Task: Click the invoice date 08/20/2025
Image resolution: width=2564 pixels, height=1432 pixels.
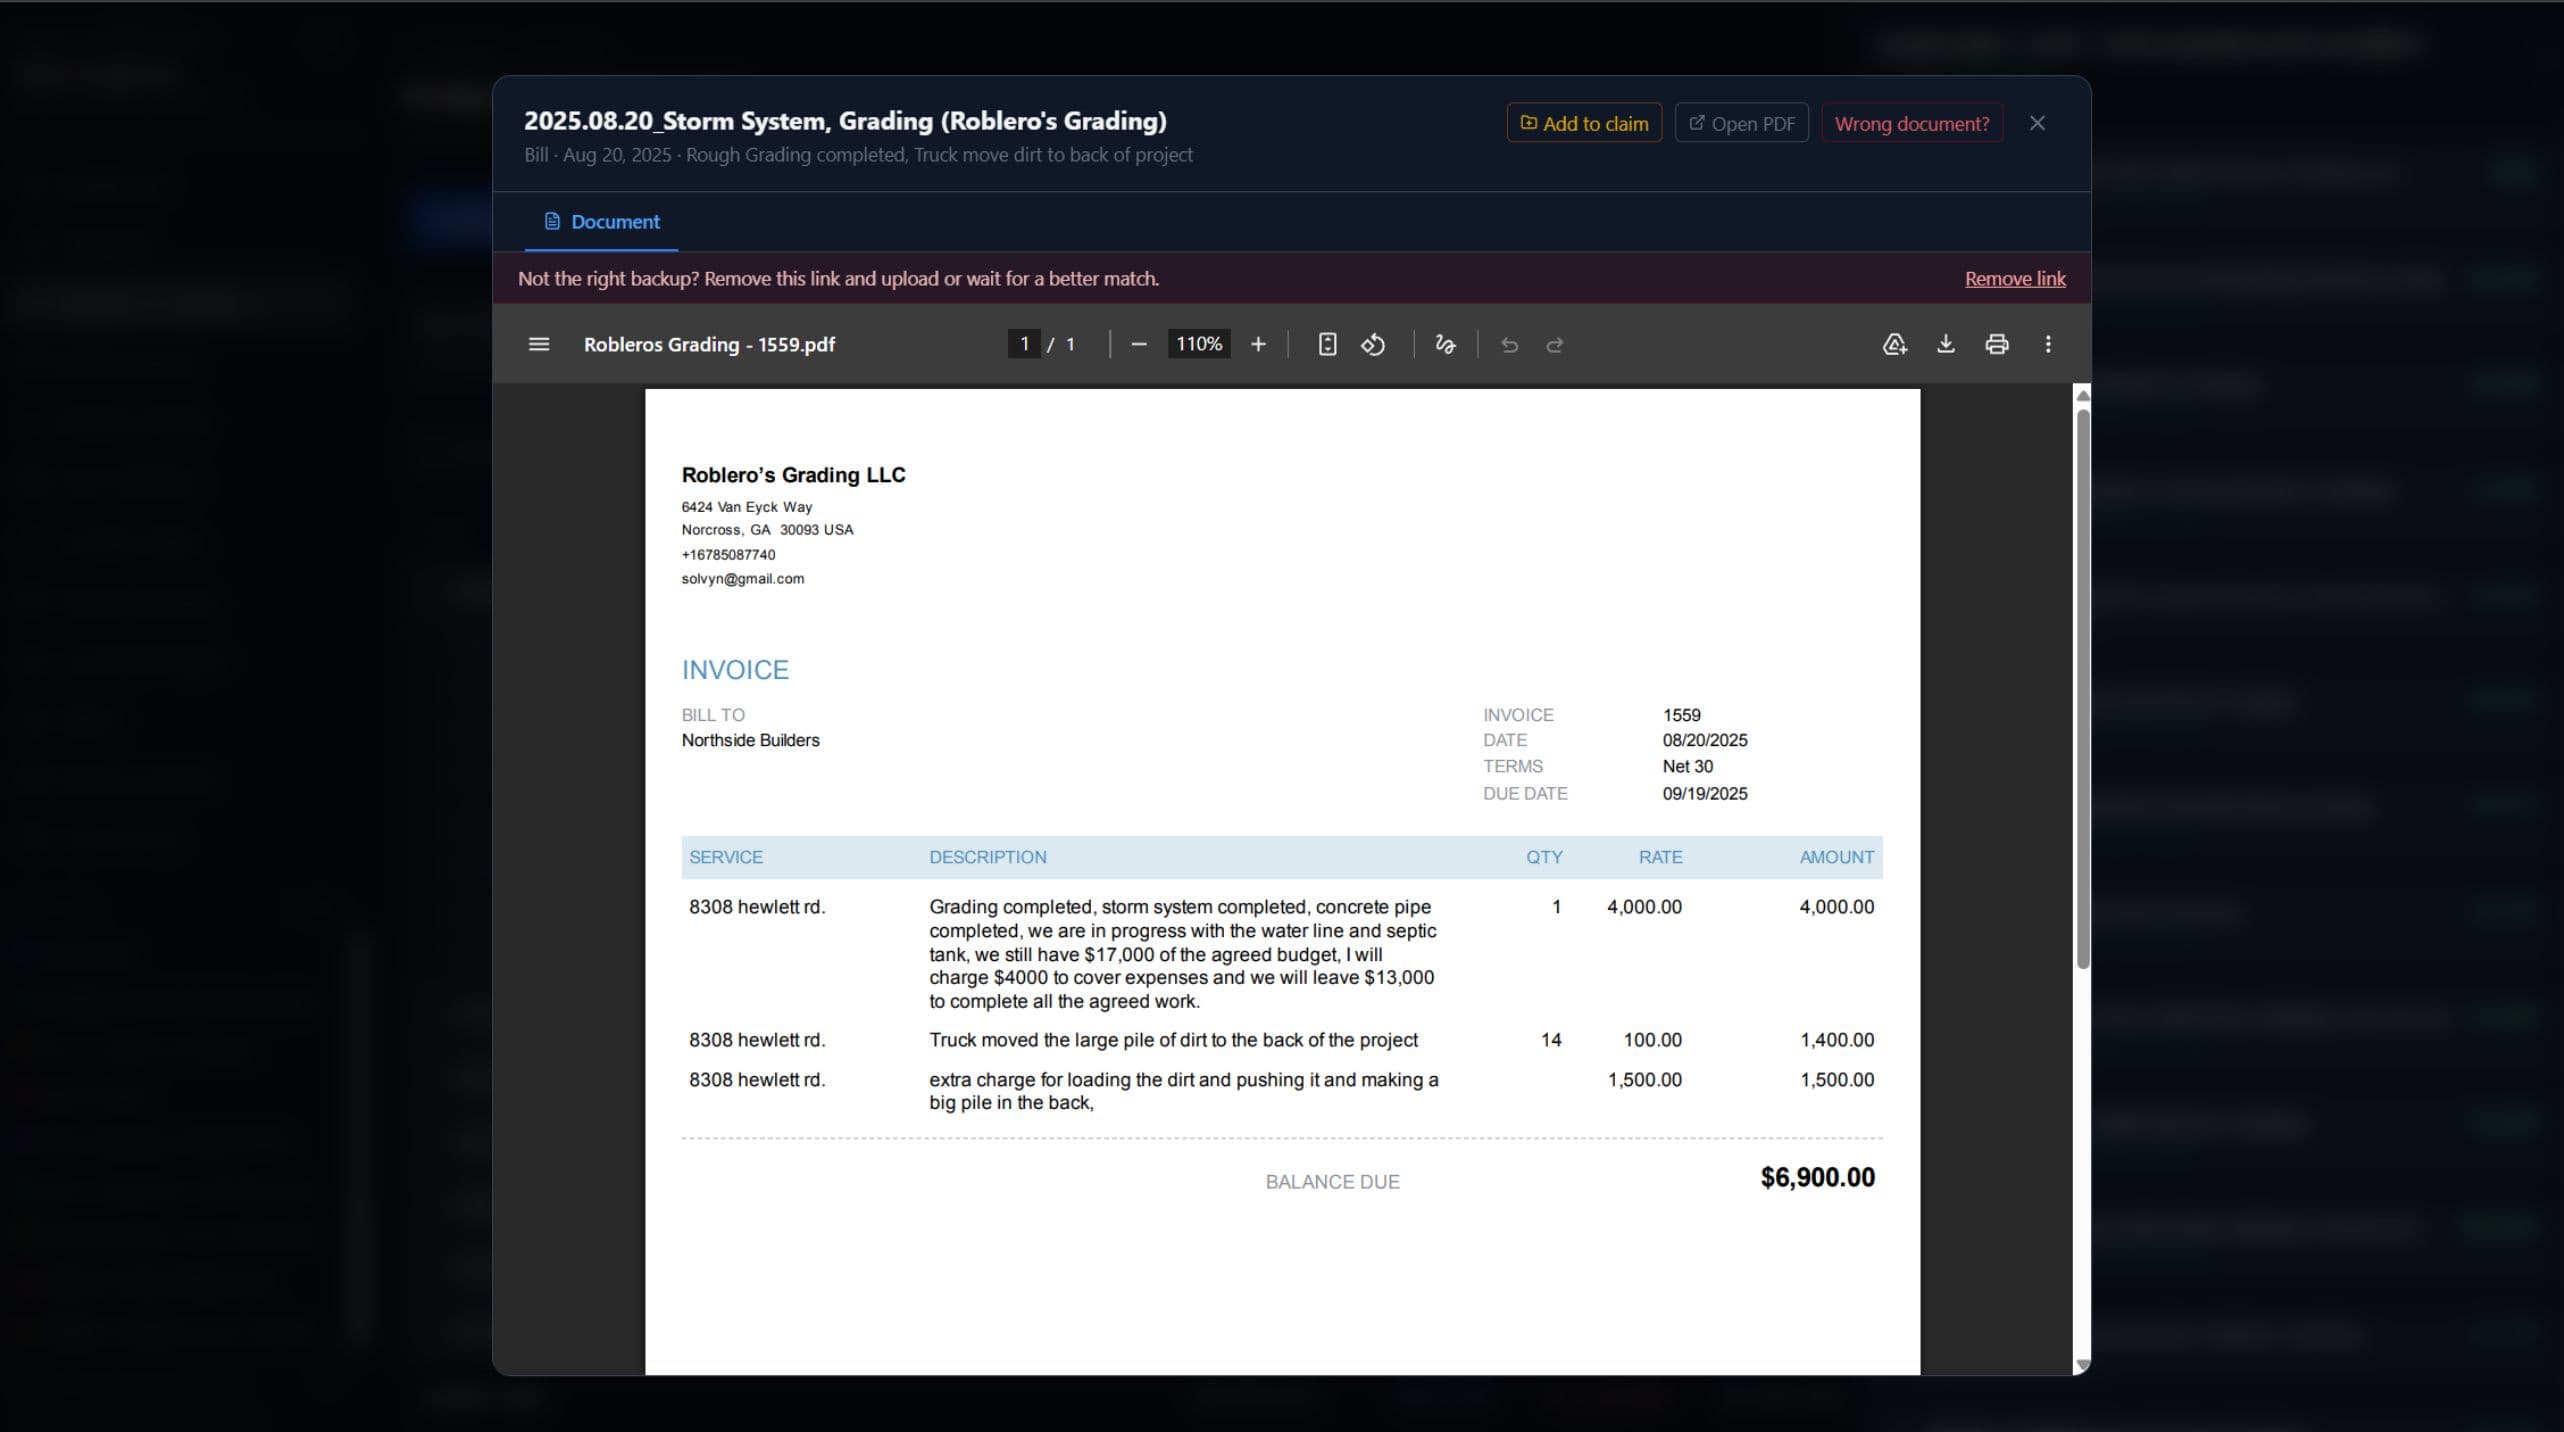Action: [x=1704, y=741]
